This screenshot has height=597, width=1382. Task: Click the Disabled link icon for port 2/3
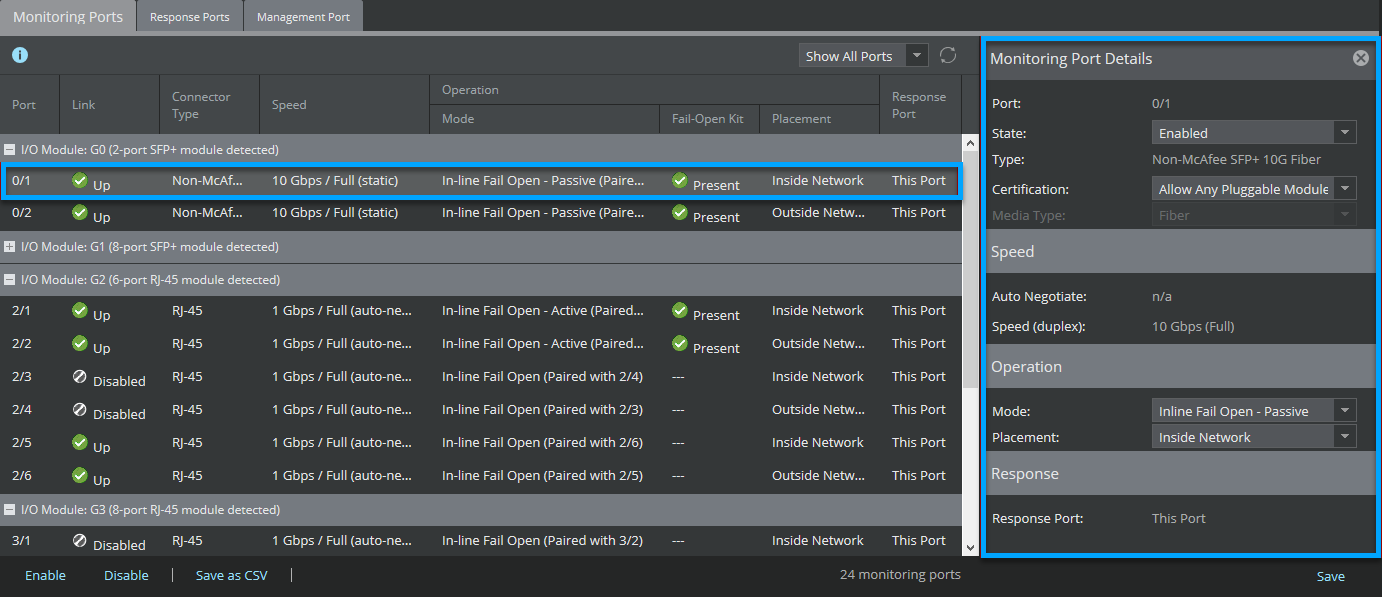pos(80,377)
